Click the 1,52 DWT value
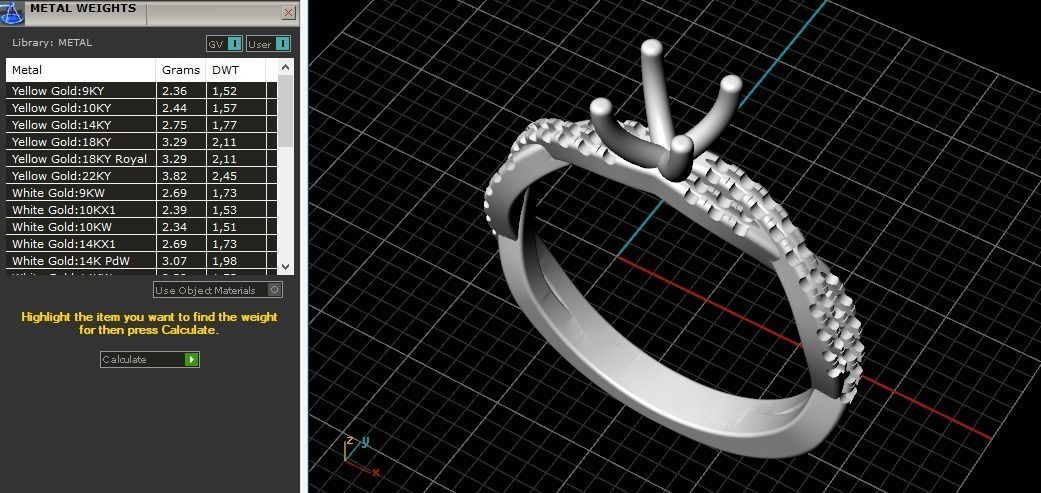This screenshot has height=493, width=1041. click(224, 91)
